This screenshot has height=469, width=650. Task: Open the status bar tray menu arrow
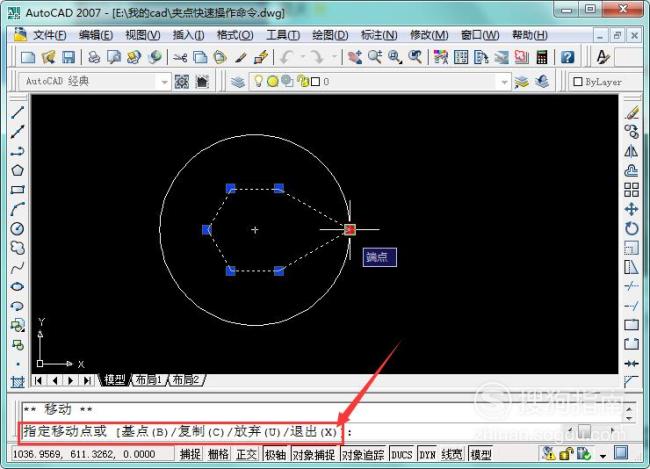(603, 456)
